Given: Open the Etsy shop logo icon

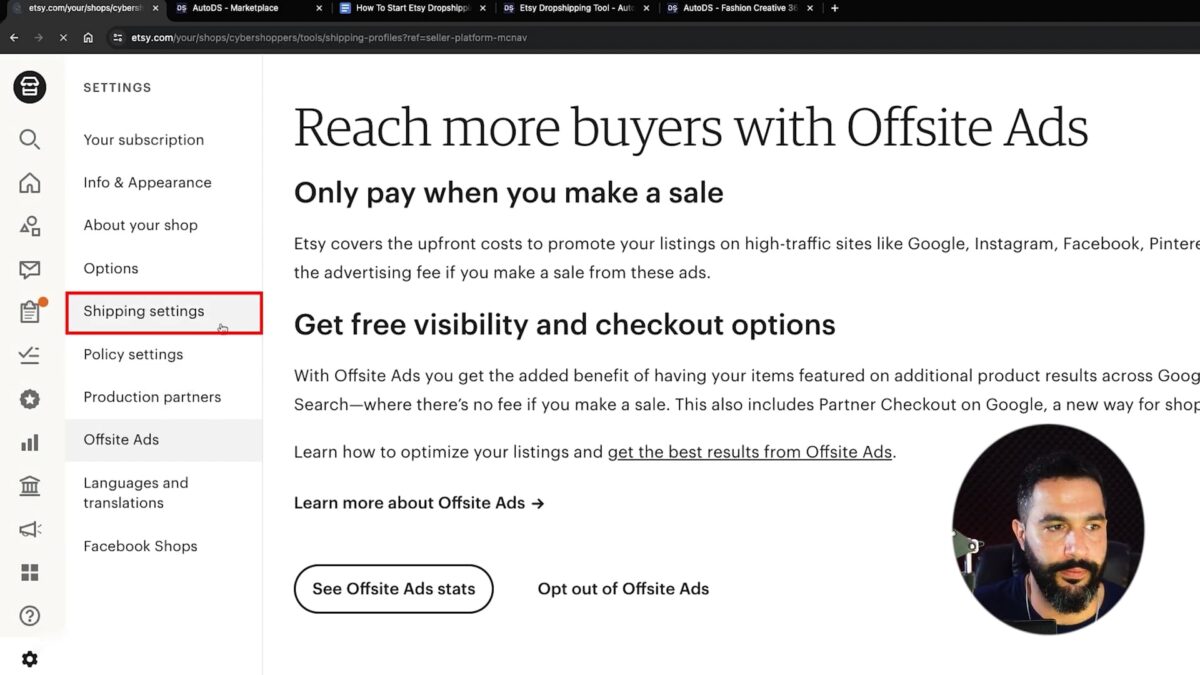Looking at the screenshot, I should (30, 87).
